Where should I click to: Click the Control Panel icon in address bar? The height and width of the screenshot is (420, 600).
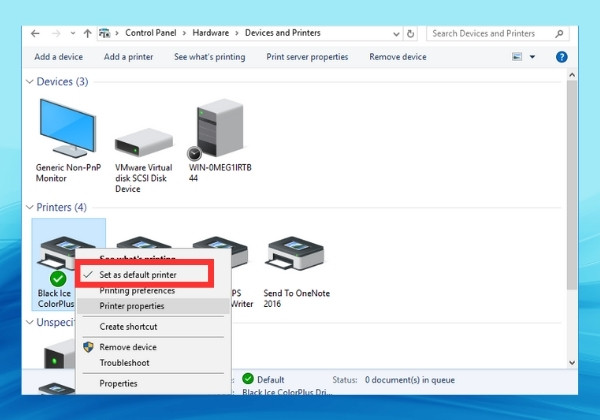coord(104,33)
